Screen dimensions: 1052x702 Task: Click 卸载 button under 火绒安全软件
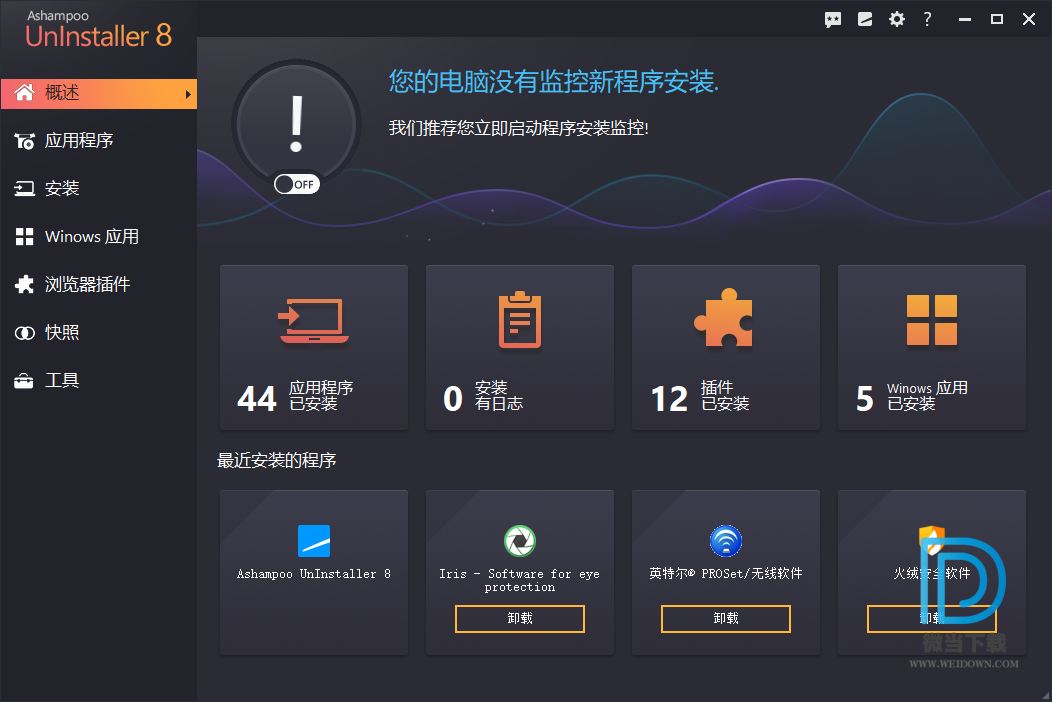[932, 619]
